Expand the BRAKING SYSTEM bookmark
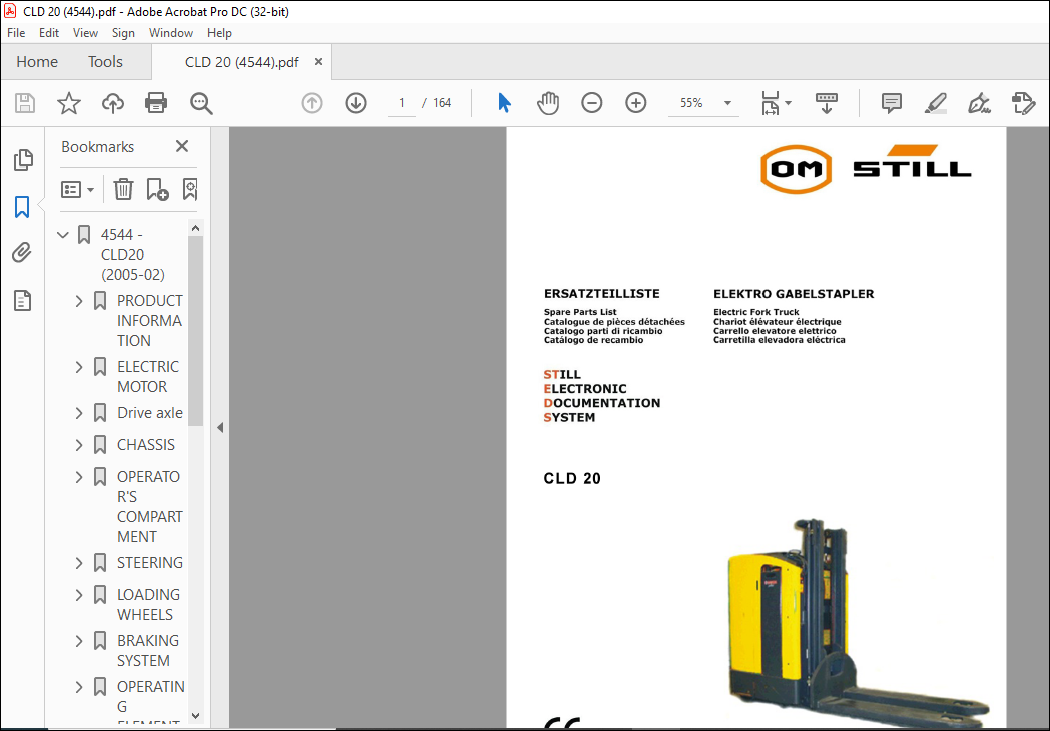The width and height of the screenshot is (1050, 731). 79,641
